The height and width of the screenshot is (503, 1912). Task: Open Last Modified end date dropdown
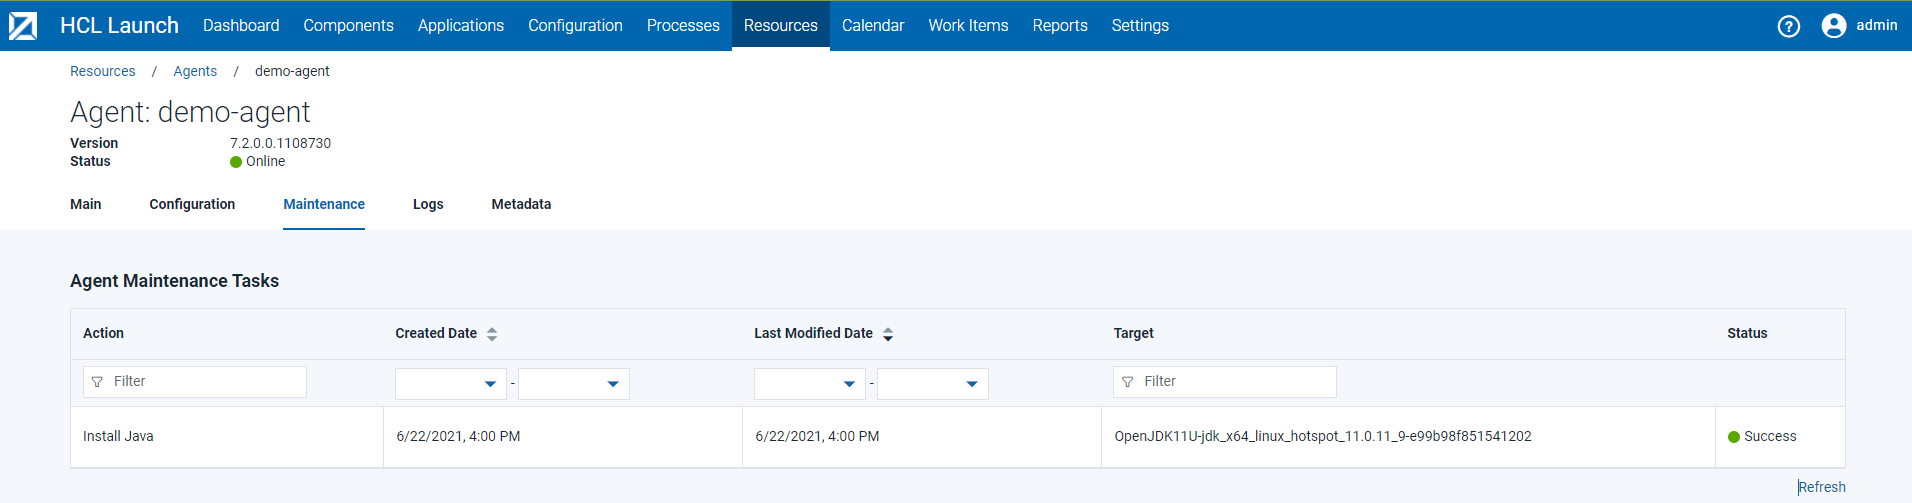tap(972, 384)
